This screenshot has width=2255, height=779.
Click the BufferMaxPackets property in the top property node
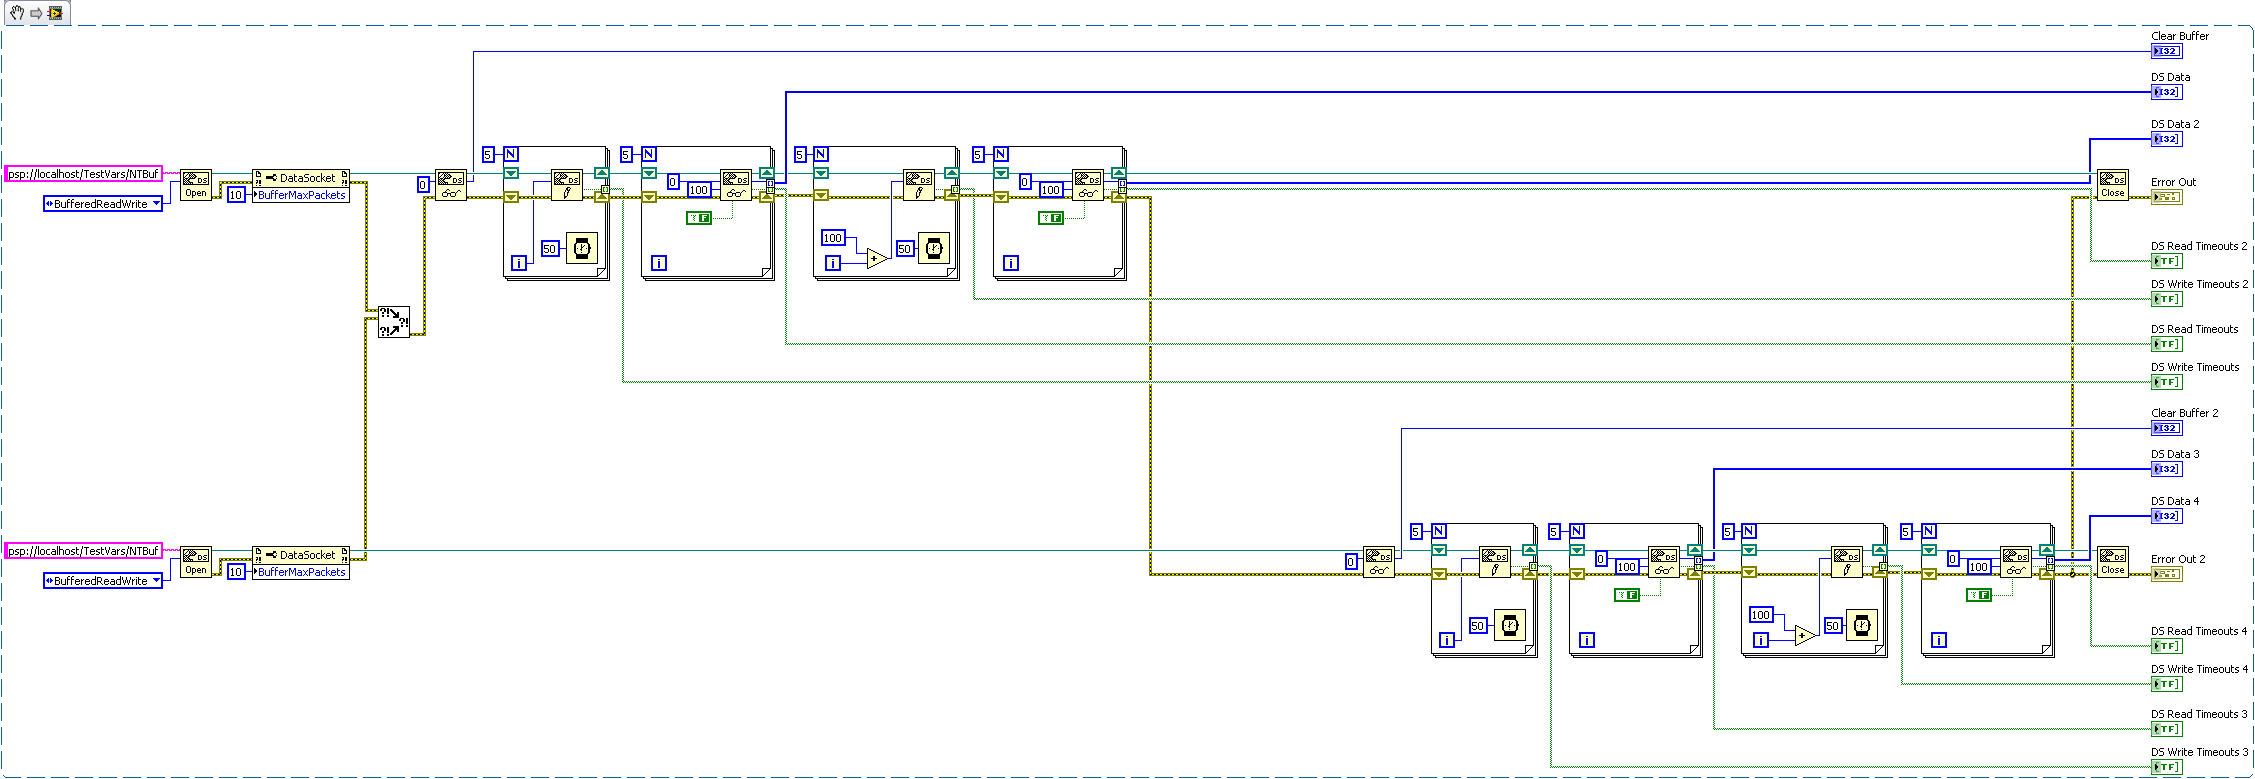point(301,195)
